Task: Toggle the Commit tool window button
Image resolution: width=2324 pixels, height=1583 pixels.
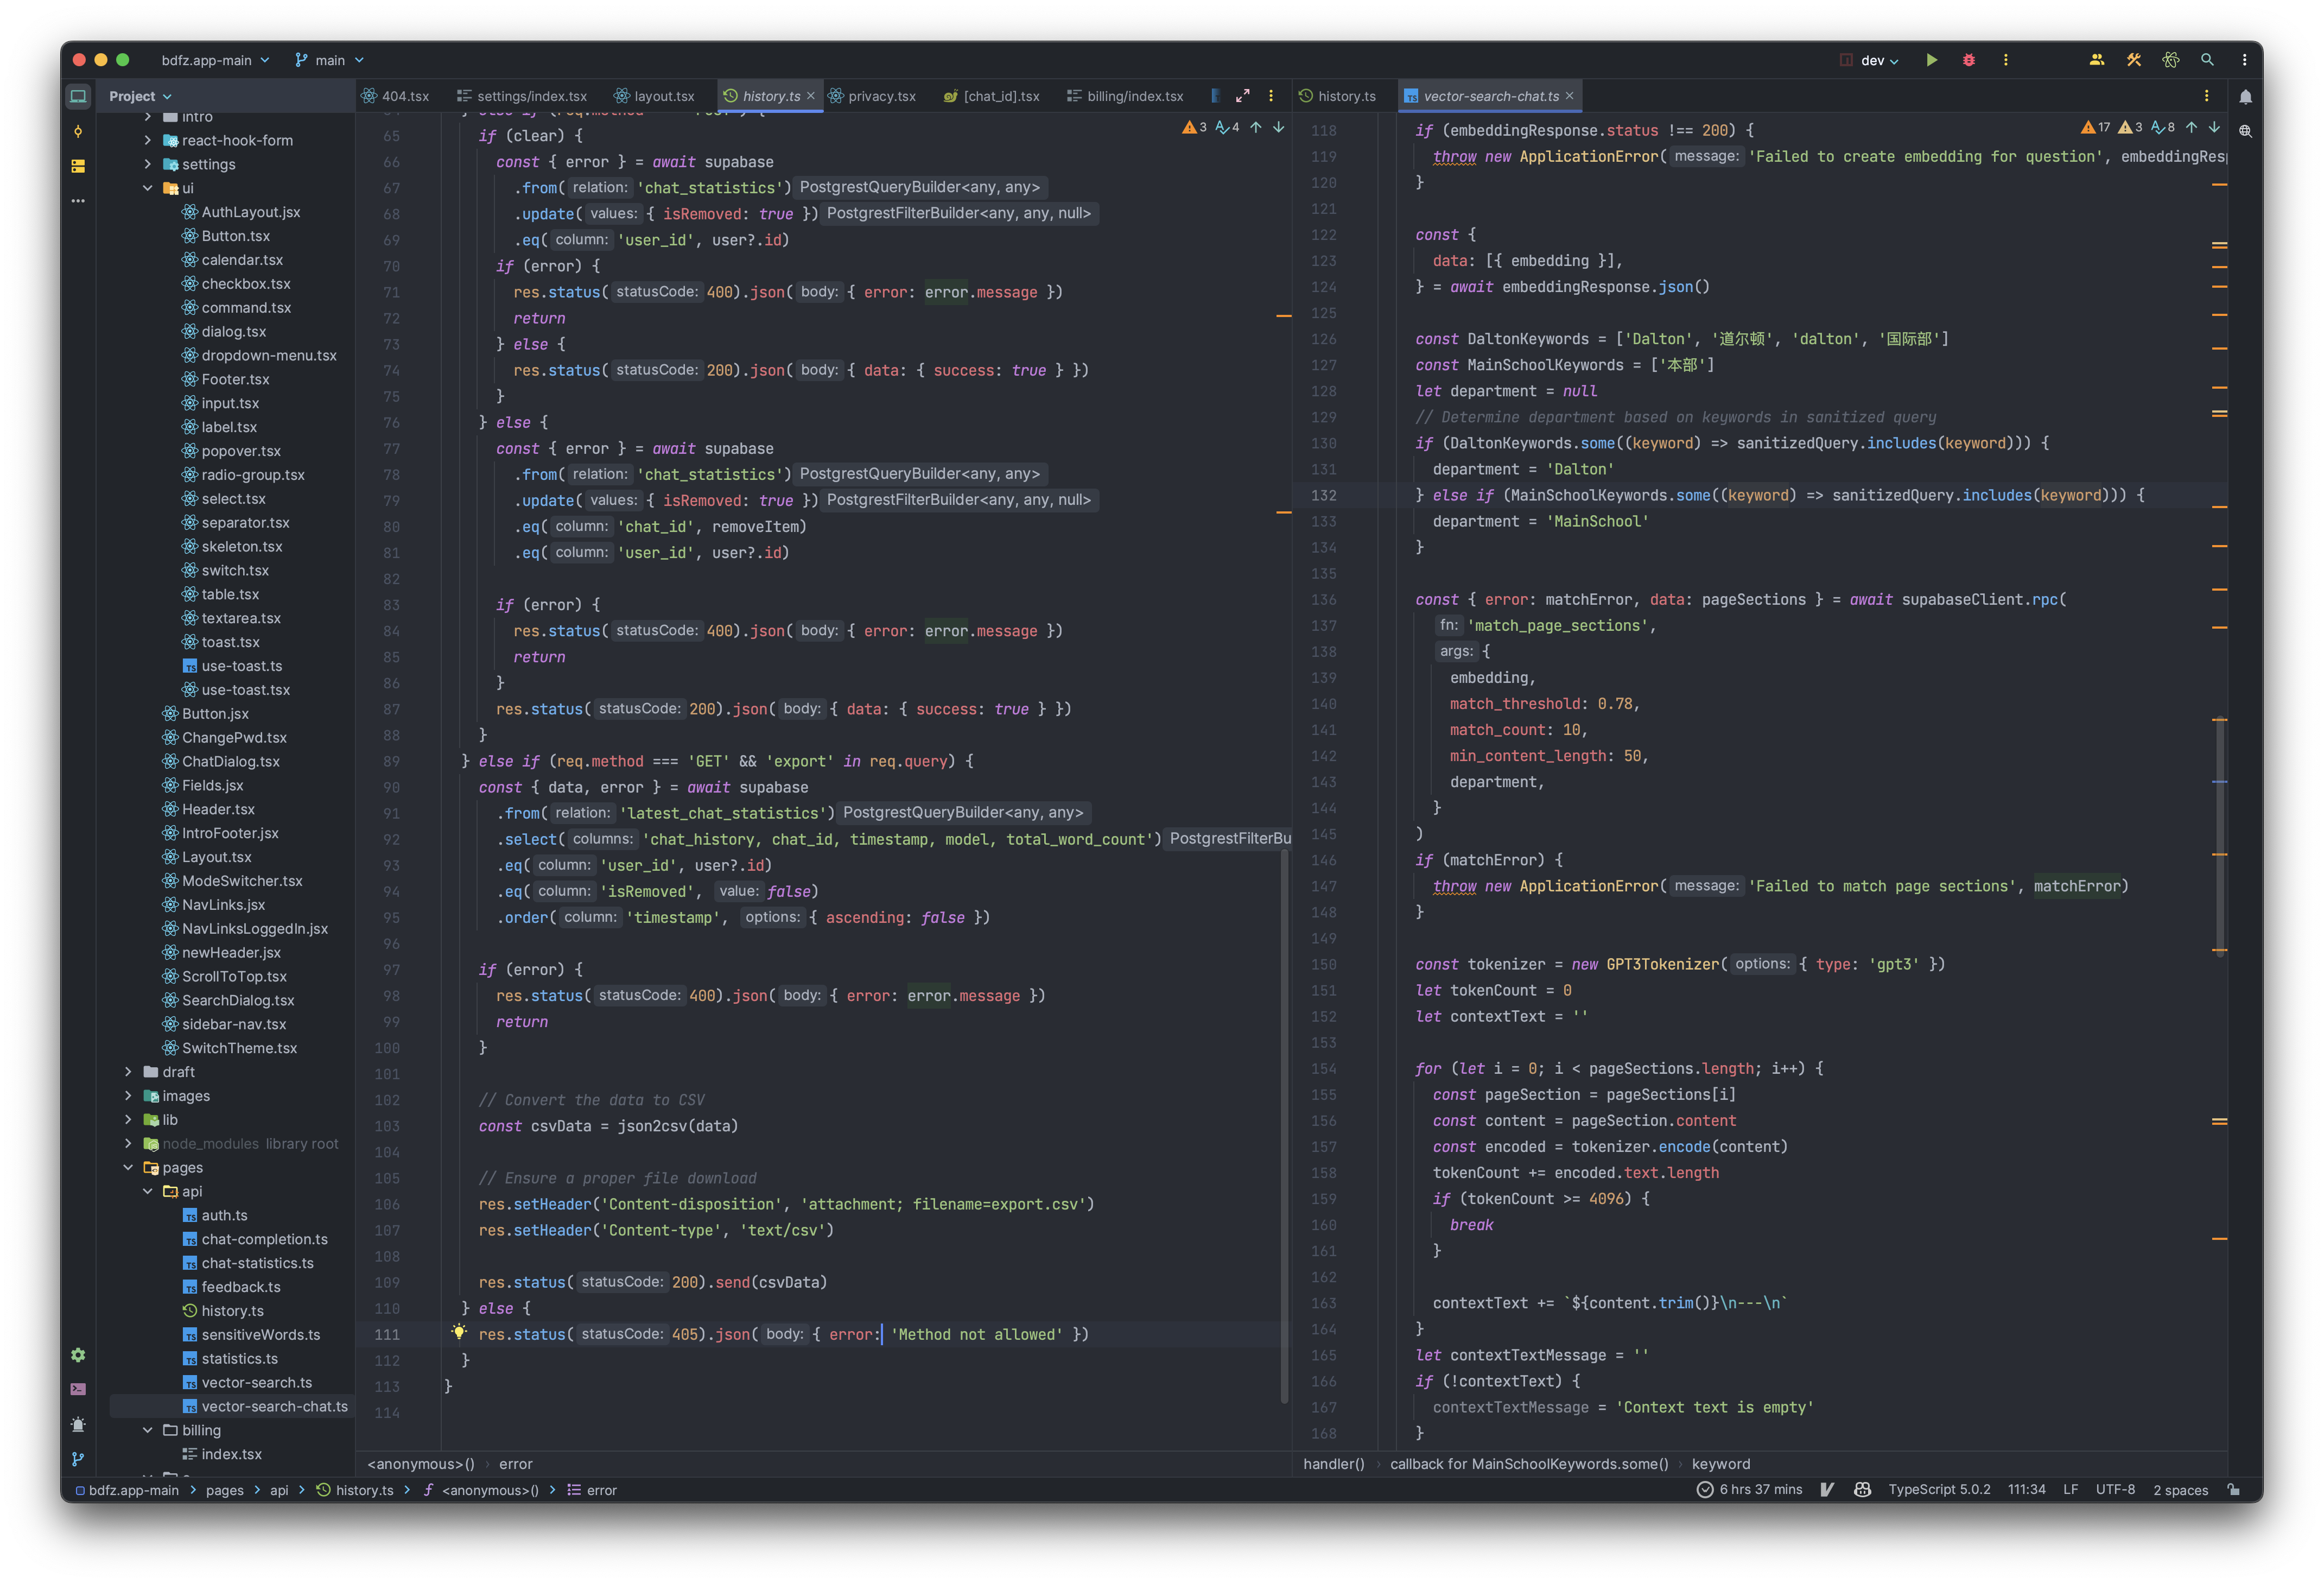Action: (x=78, y=131)
